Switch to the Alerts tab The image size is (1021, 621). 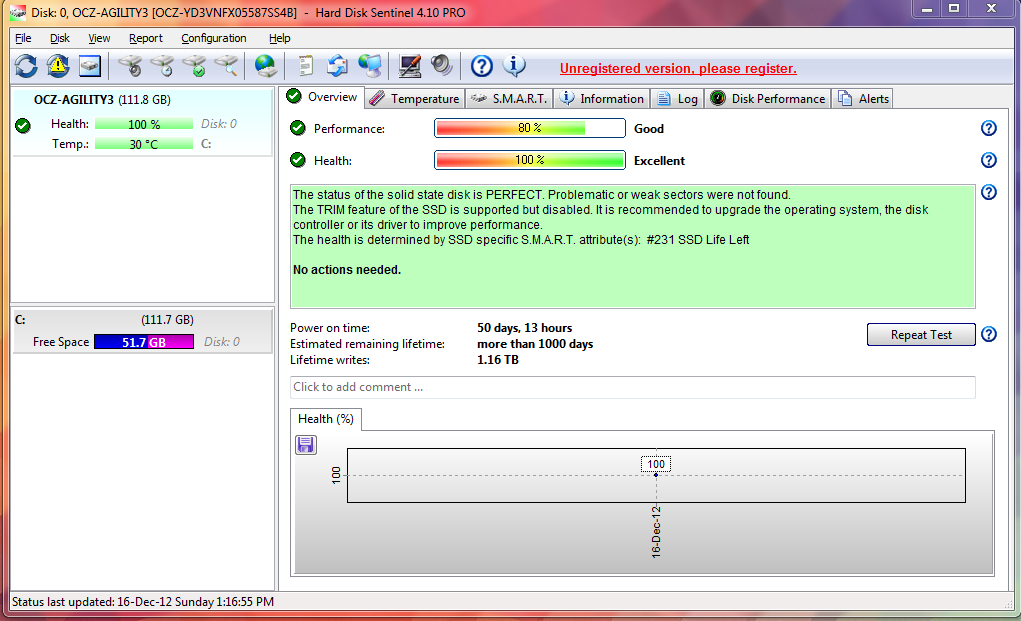pyautogui.click(x=863, y=98)
